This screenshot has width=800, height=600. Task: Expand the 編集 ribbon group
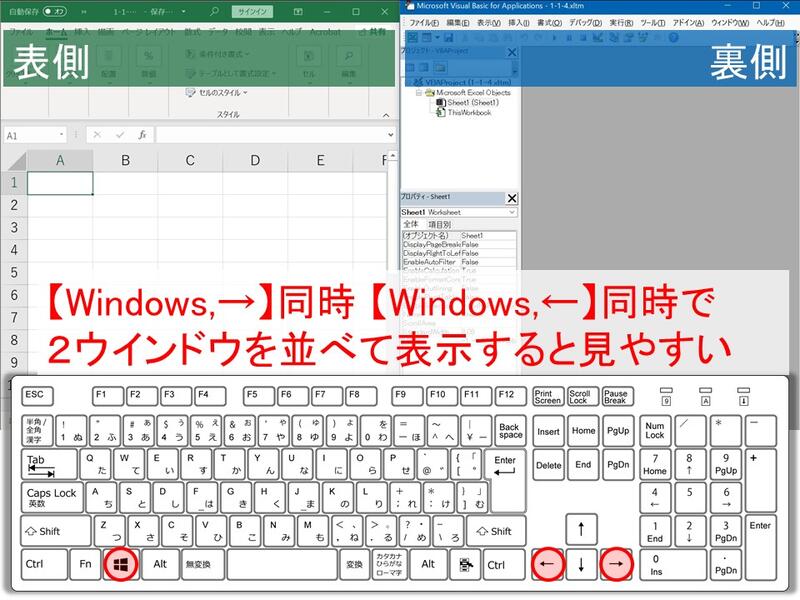point(349,63)
